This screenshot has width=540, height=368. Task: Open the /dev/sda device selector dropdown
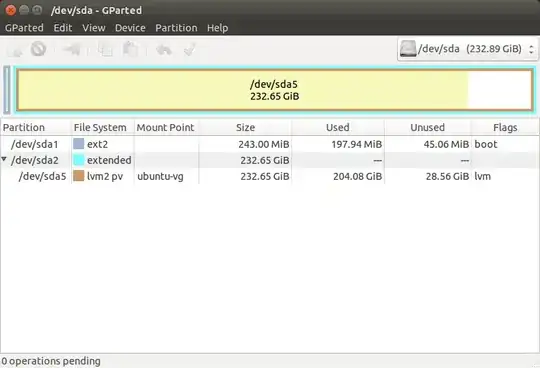[x=467, y=49]
